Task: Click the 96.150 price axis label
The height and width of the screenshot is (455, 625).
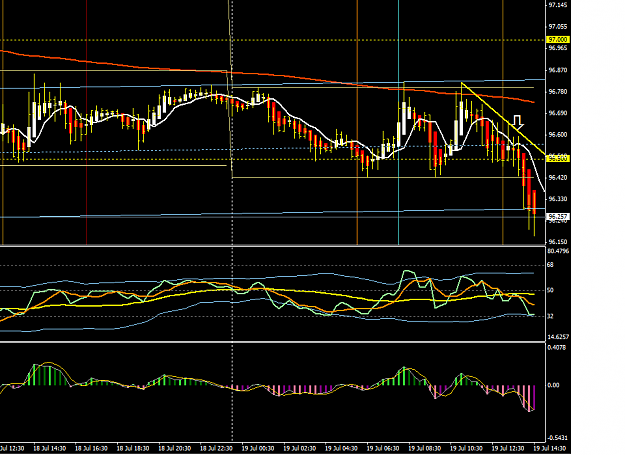Action: point(558,241)
